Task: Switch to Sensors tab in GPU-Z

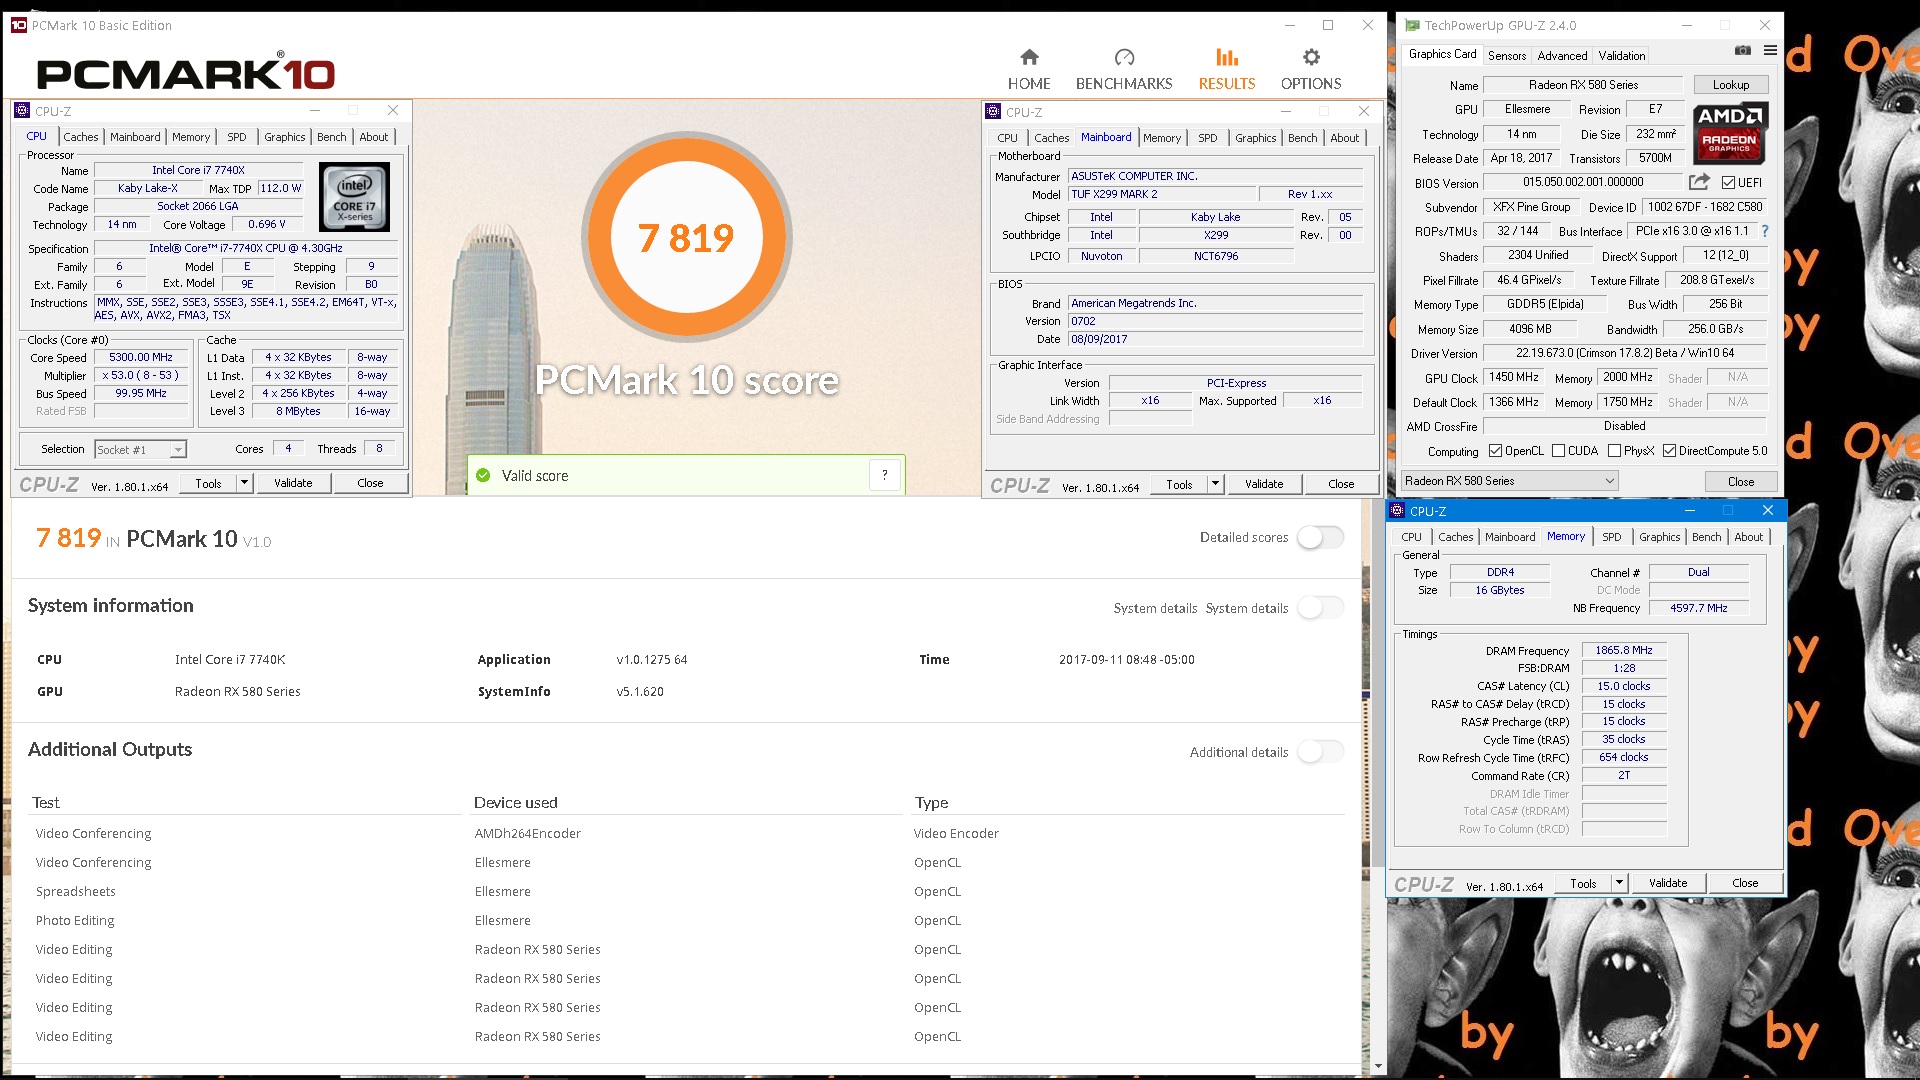Action: pyautogui.click(x=1506, y=56)
